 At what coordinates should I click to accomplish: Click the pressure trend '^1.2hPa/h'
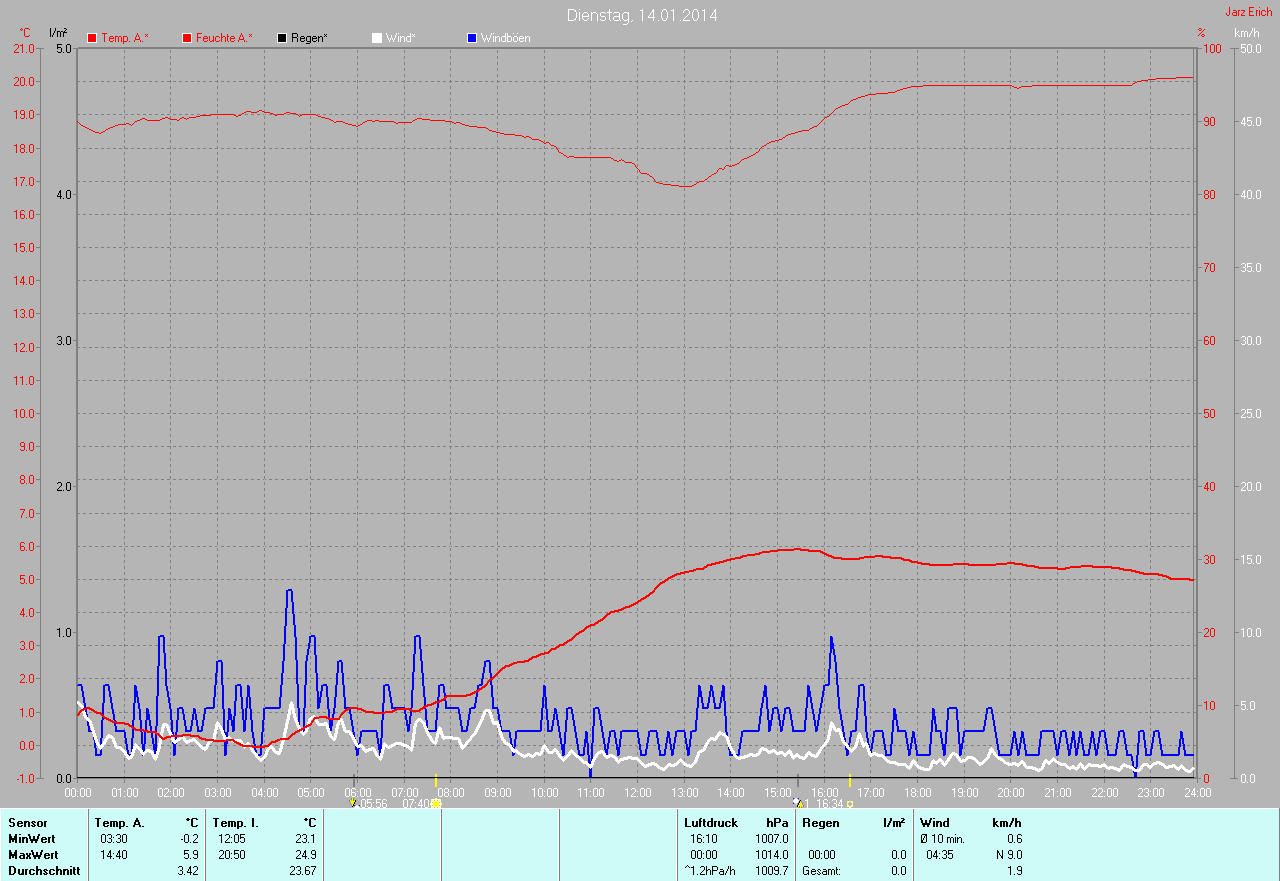tap(710, 870)
